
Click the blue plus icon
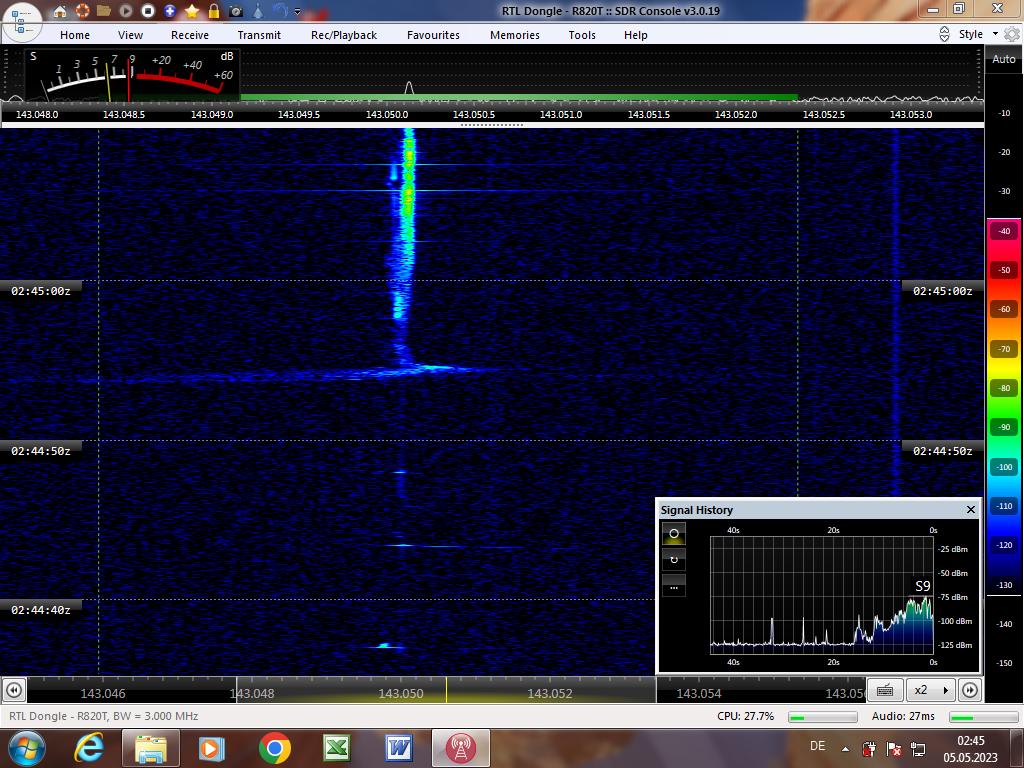point(170,11)
